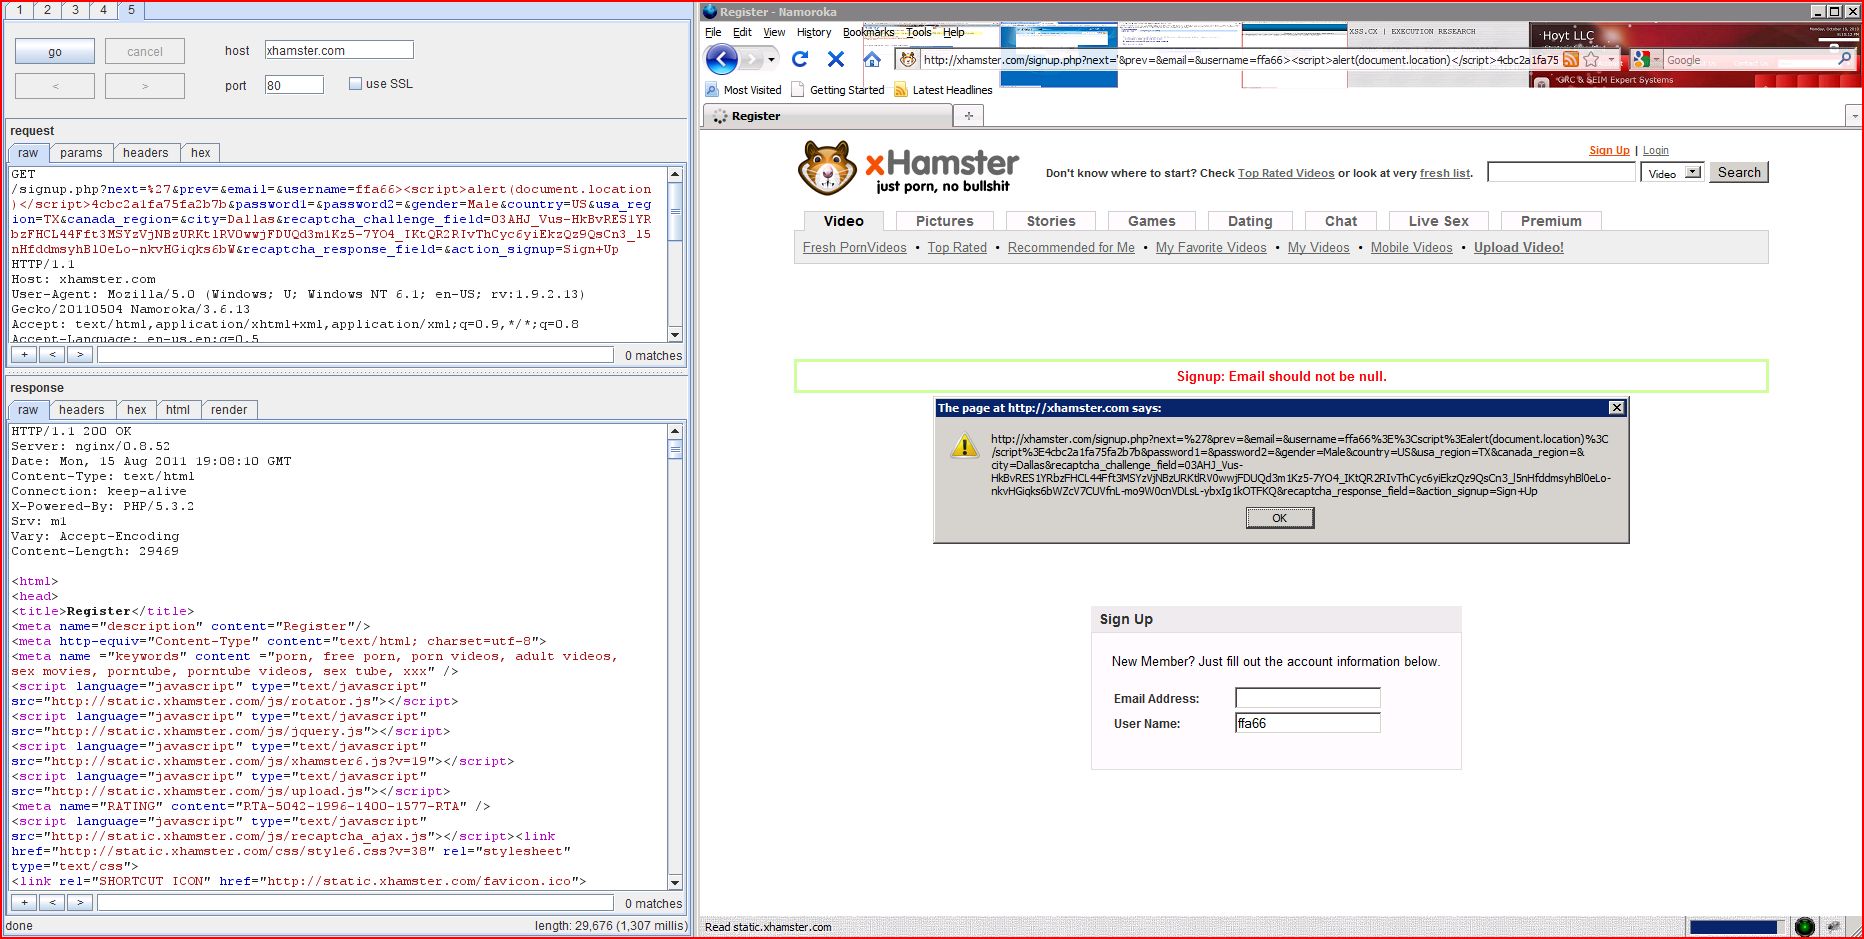Open the response headers tab

[82, 410]
